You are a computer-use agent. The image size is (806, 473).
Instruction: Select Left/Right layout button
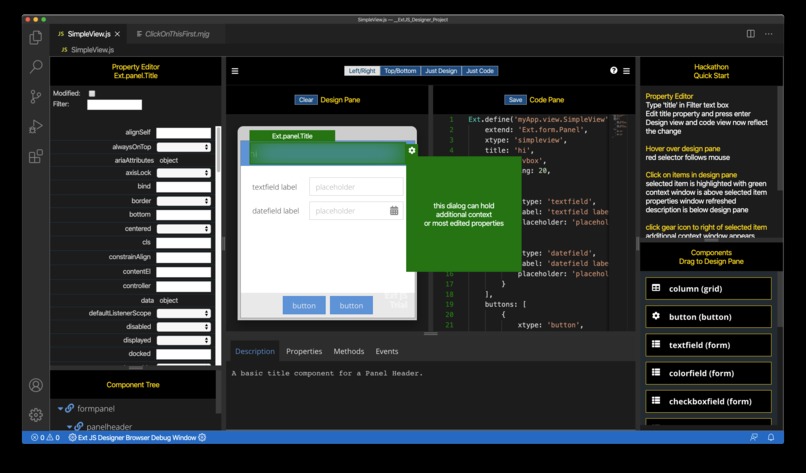point(362,71)
